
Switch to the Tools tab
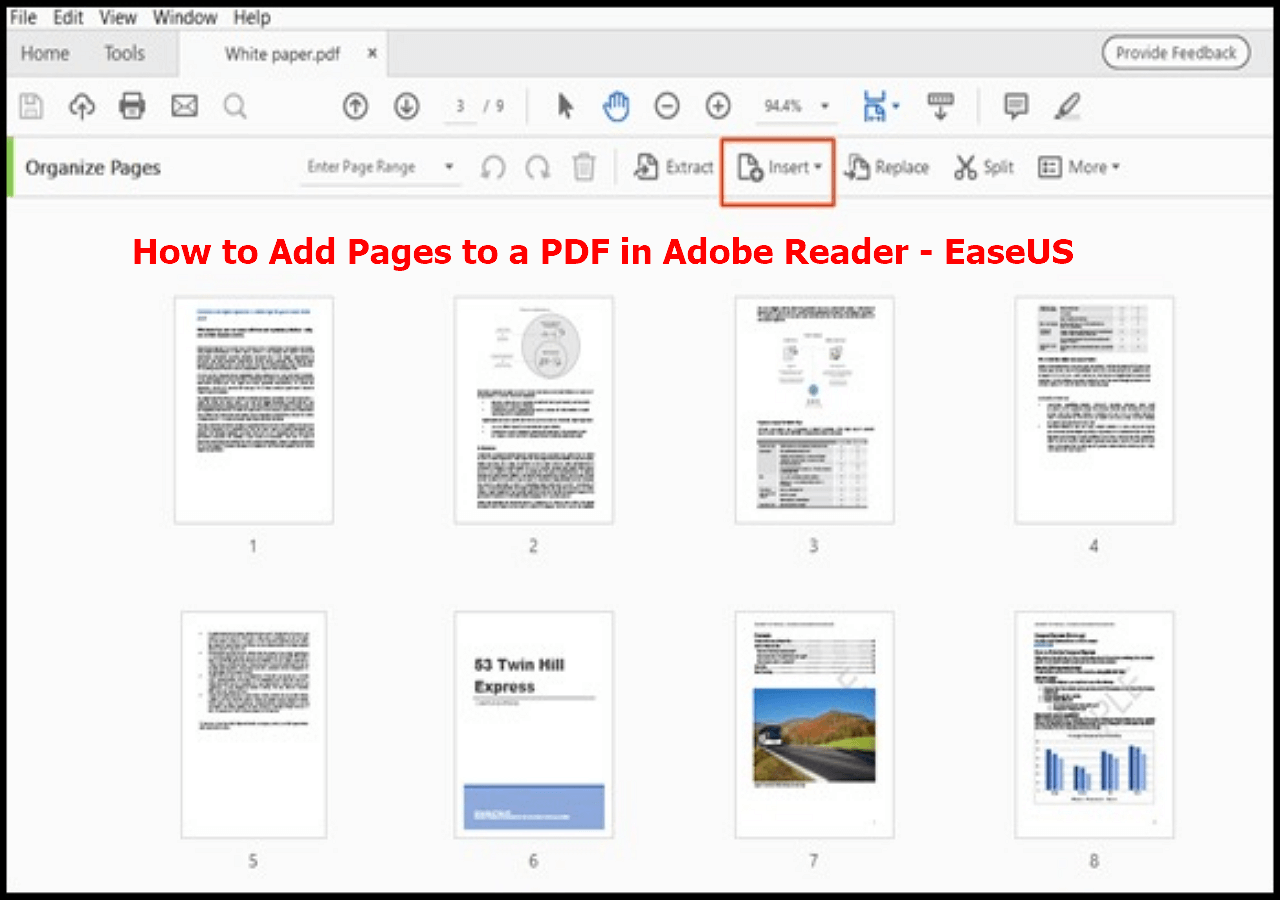(x=124, y=54)
